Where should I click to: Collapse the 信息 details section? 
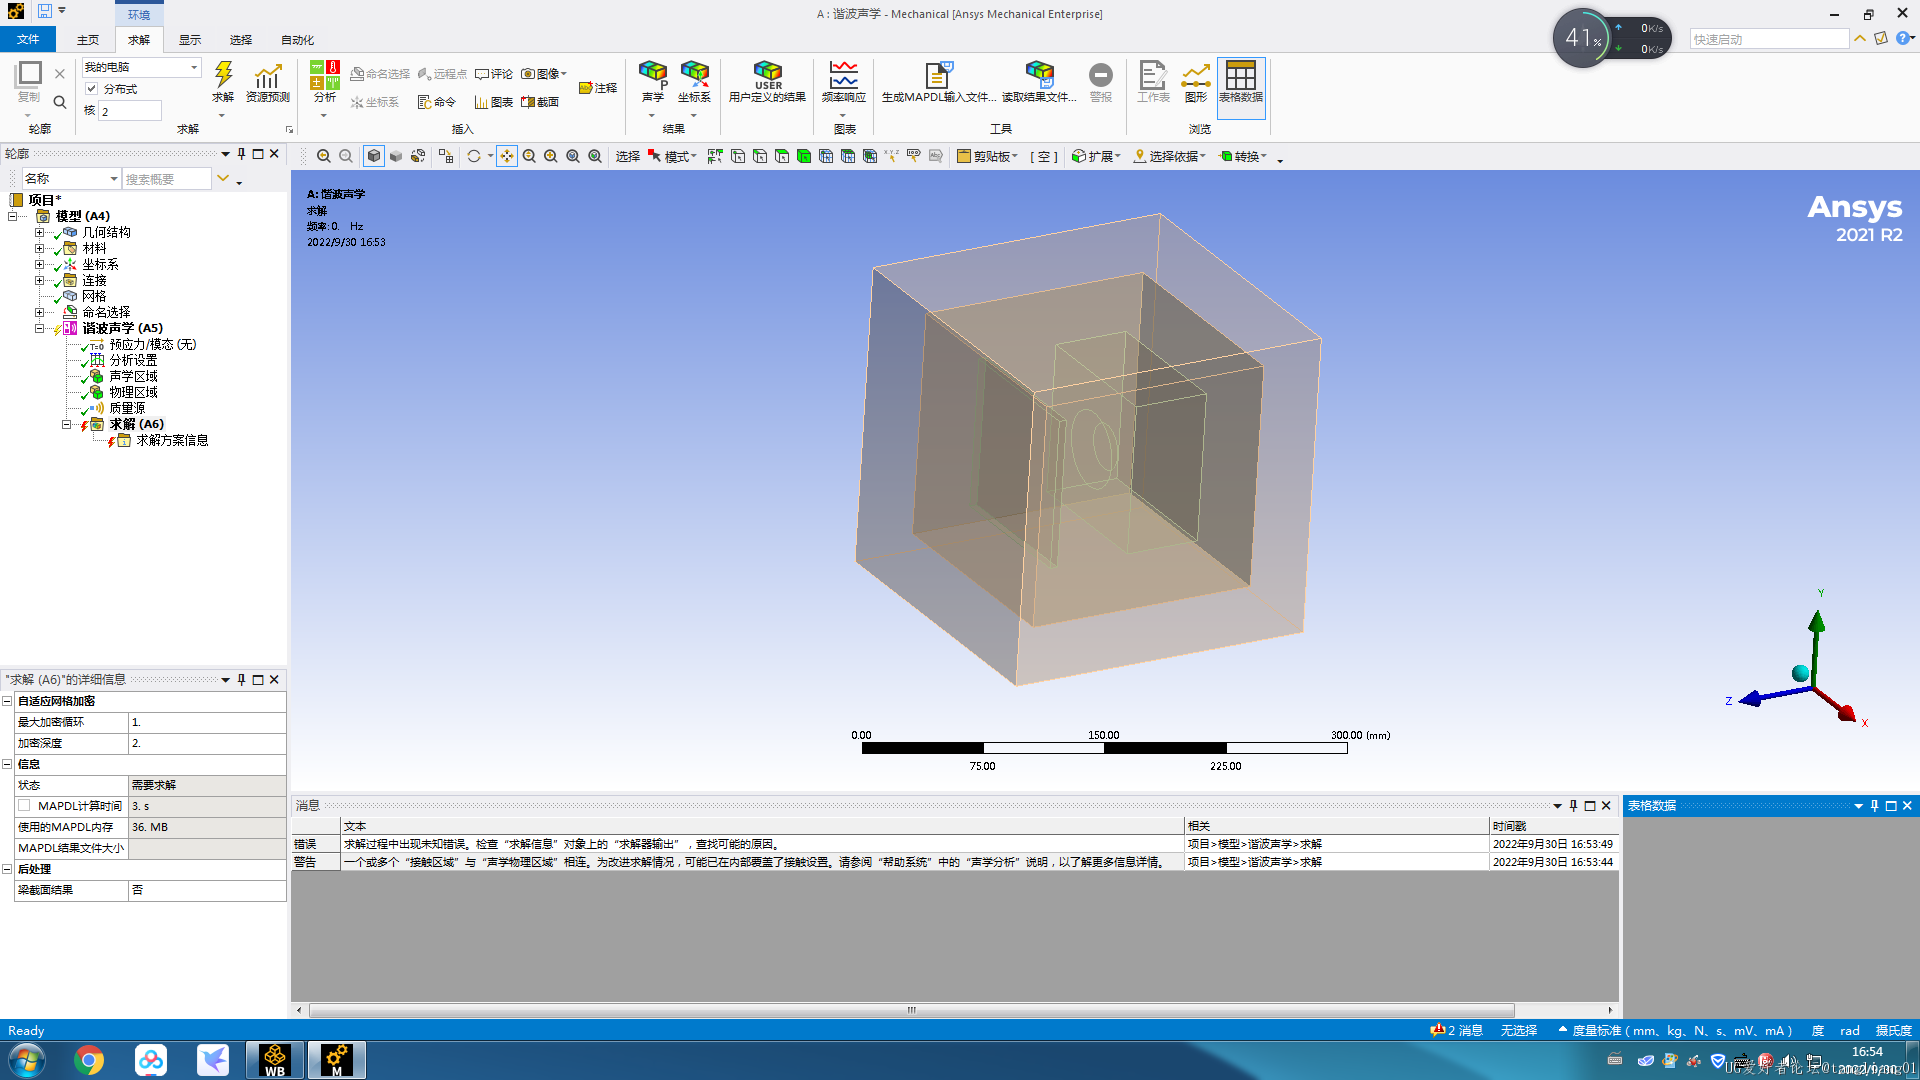7,764
